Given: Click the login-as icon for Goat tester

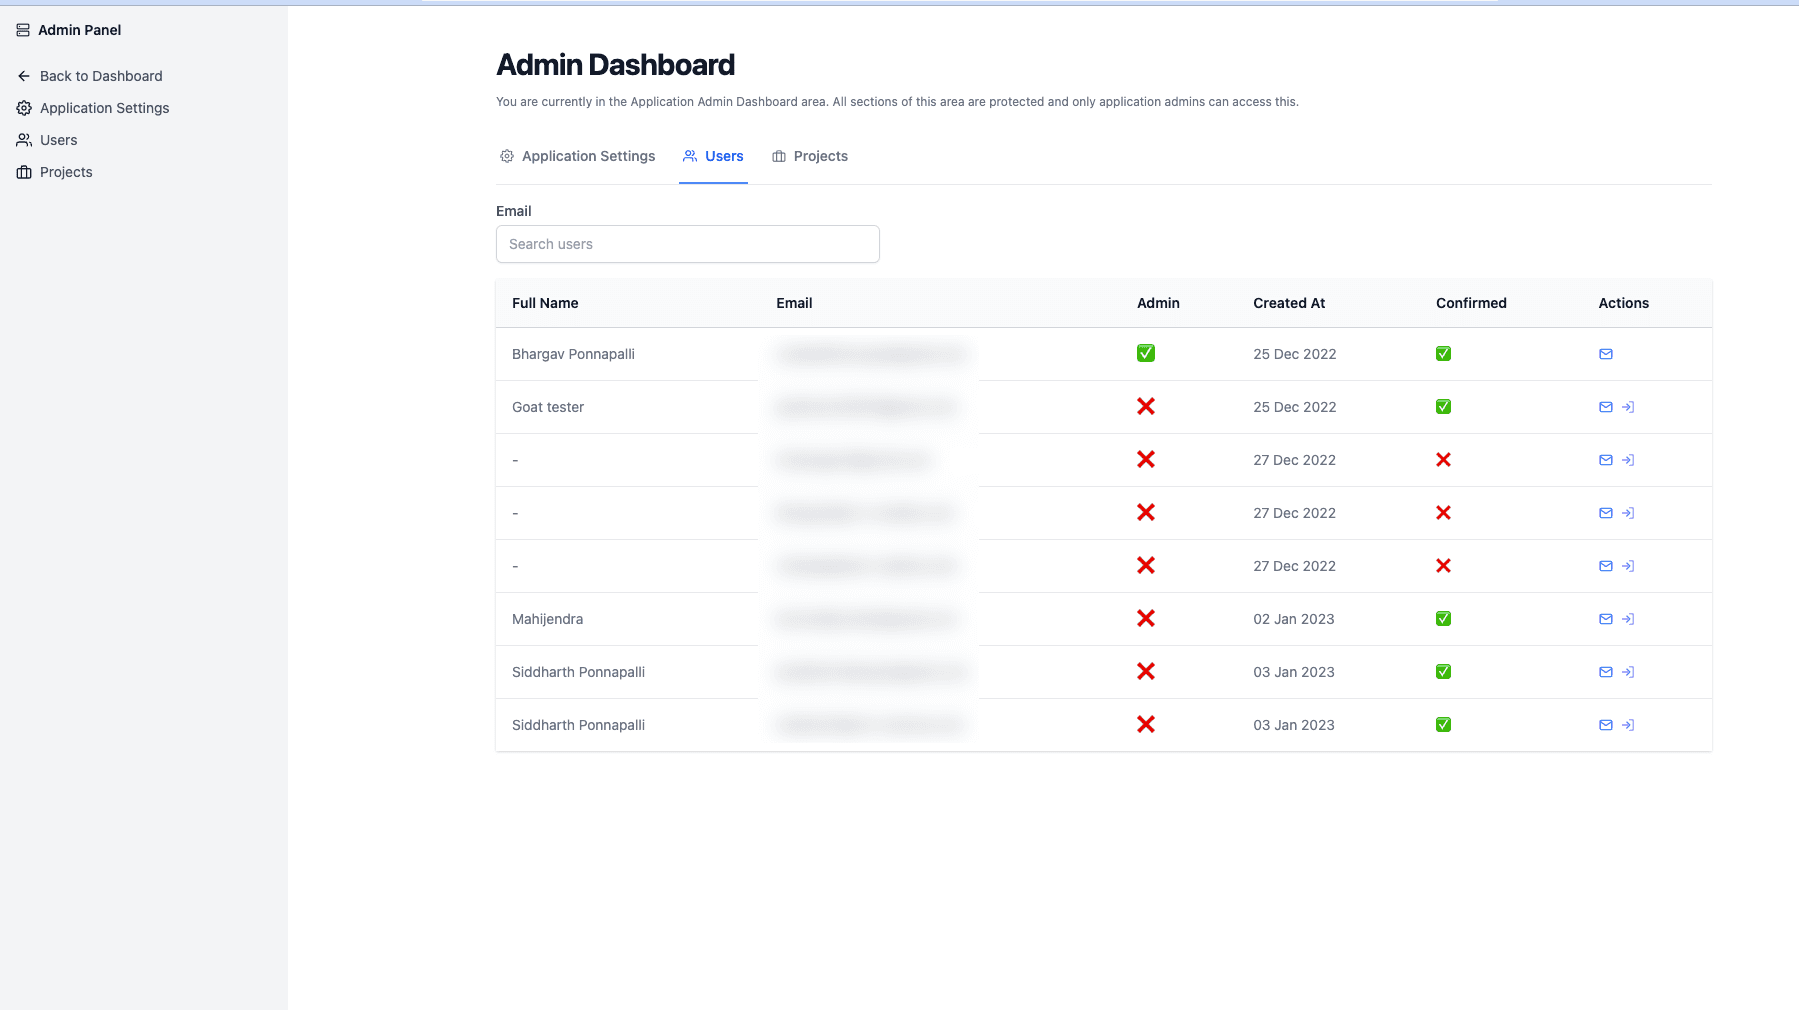Looking at the screenshot, I should point(1628,407).
